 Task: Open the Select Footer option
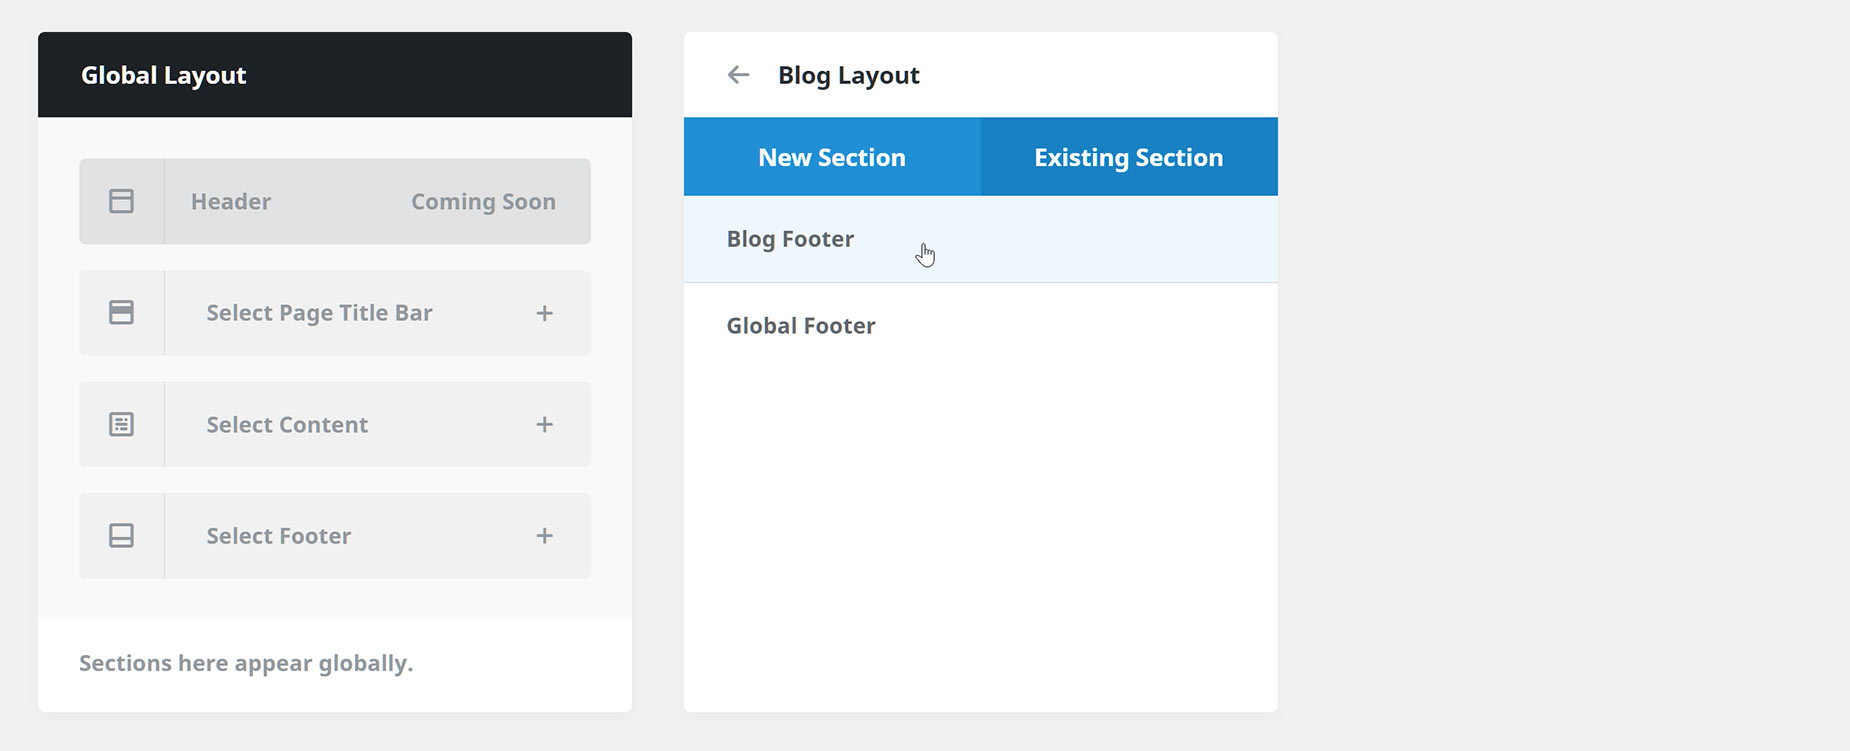coord(335,536)
